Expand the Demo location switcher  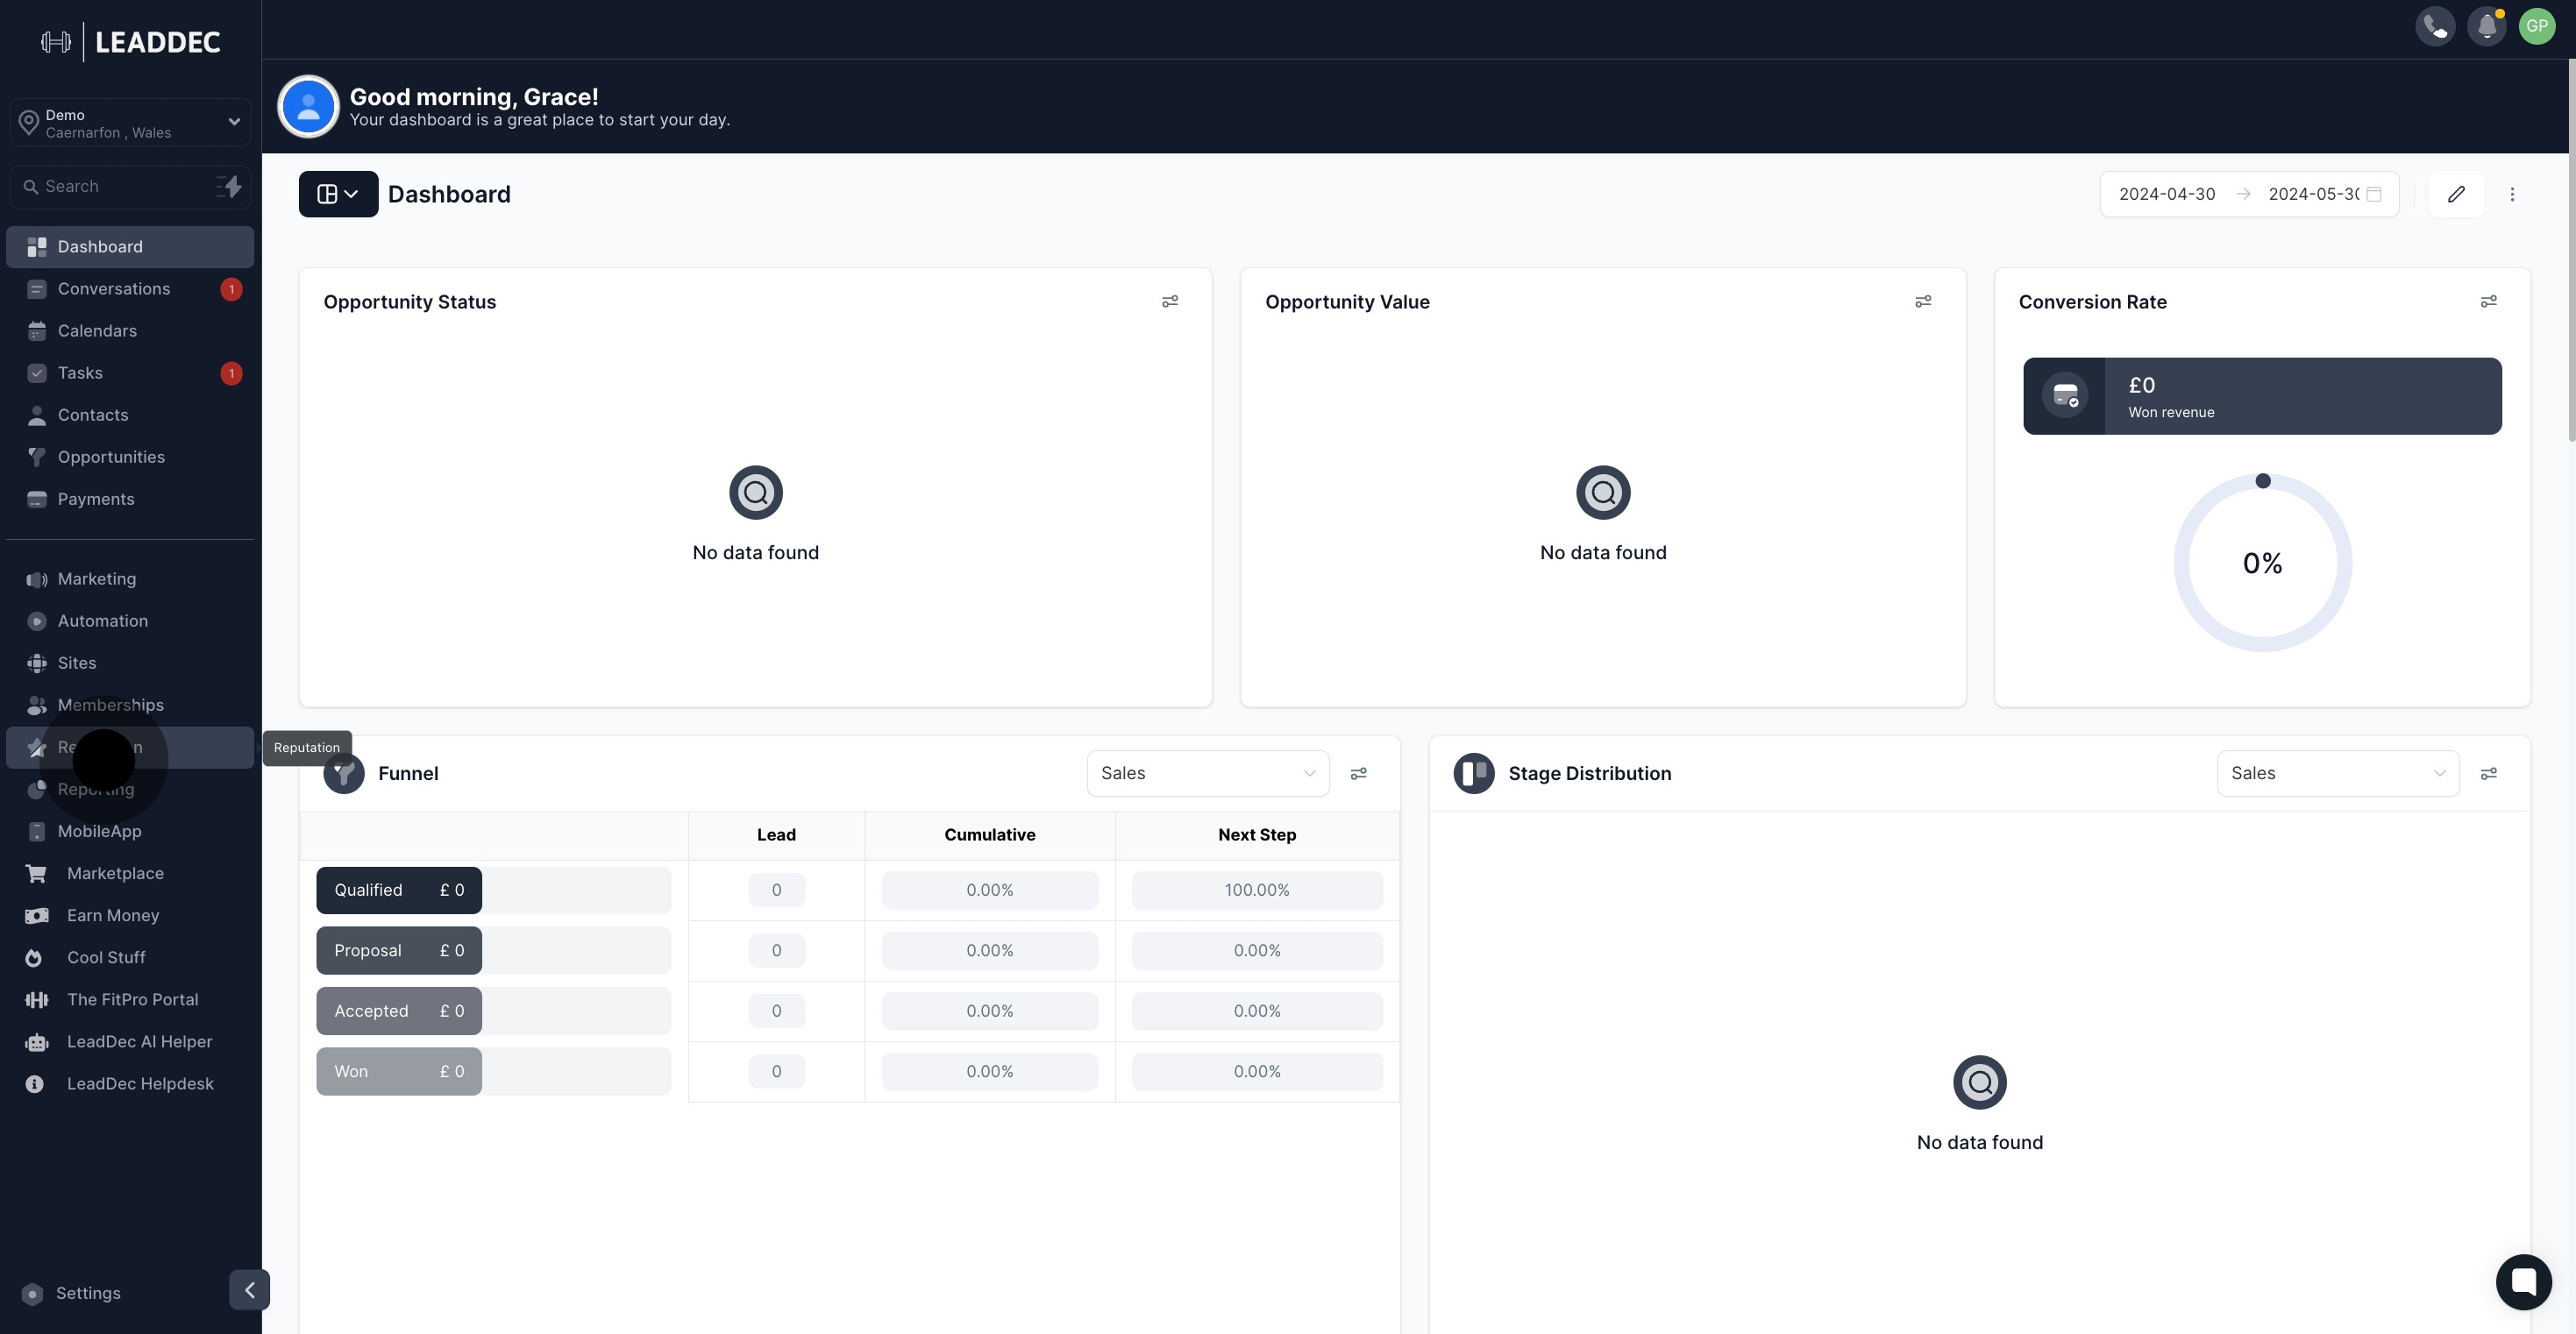[130, 123]
